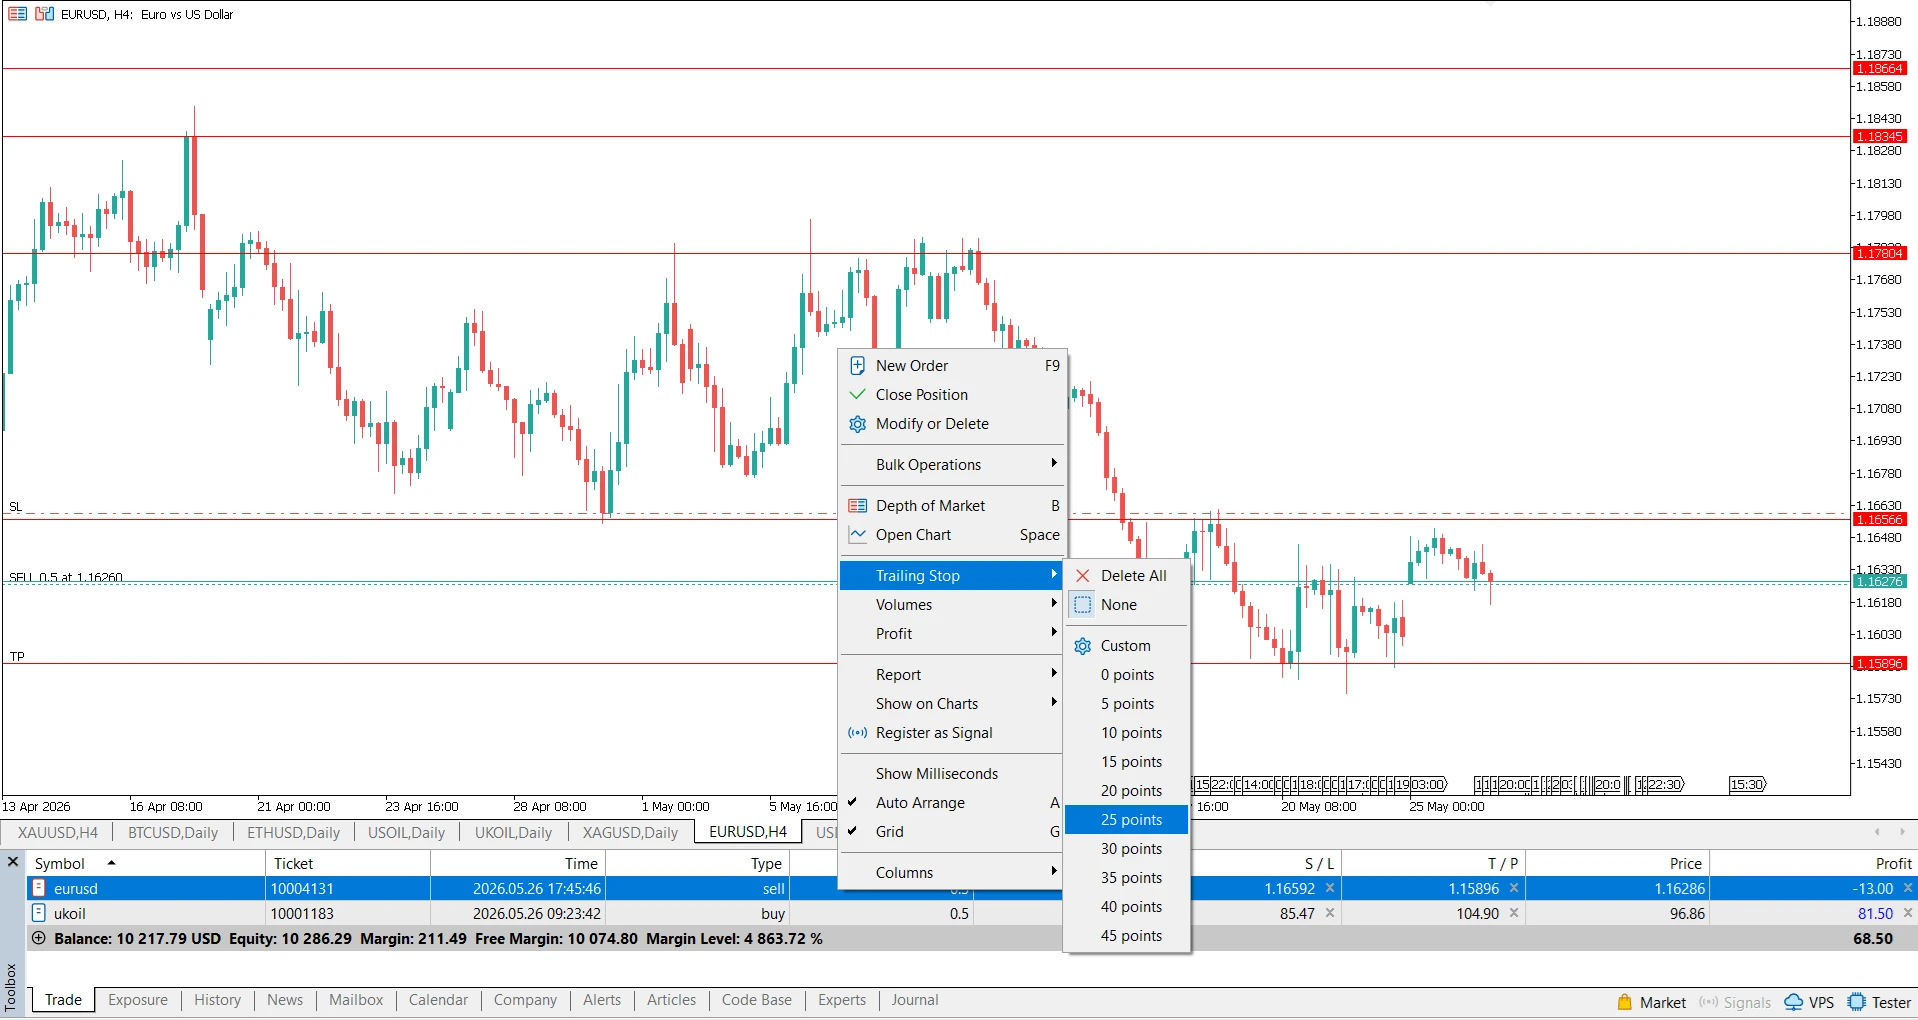Switch to XAUUSD,H4 chart tab
This screenshot has width=1918, height=1020.
58,832
